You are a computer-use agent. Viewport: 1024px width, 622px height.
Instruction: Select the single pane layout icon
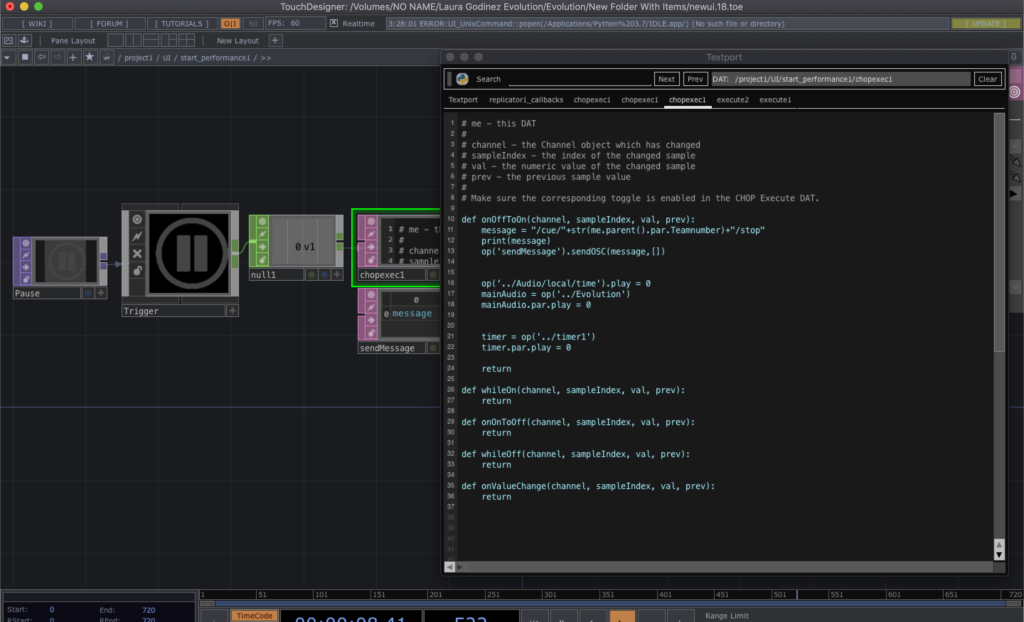[x=115, y=41]
